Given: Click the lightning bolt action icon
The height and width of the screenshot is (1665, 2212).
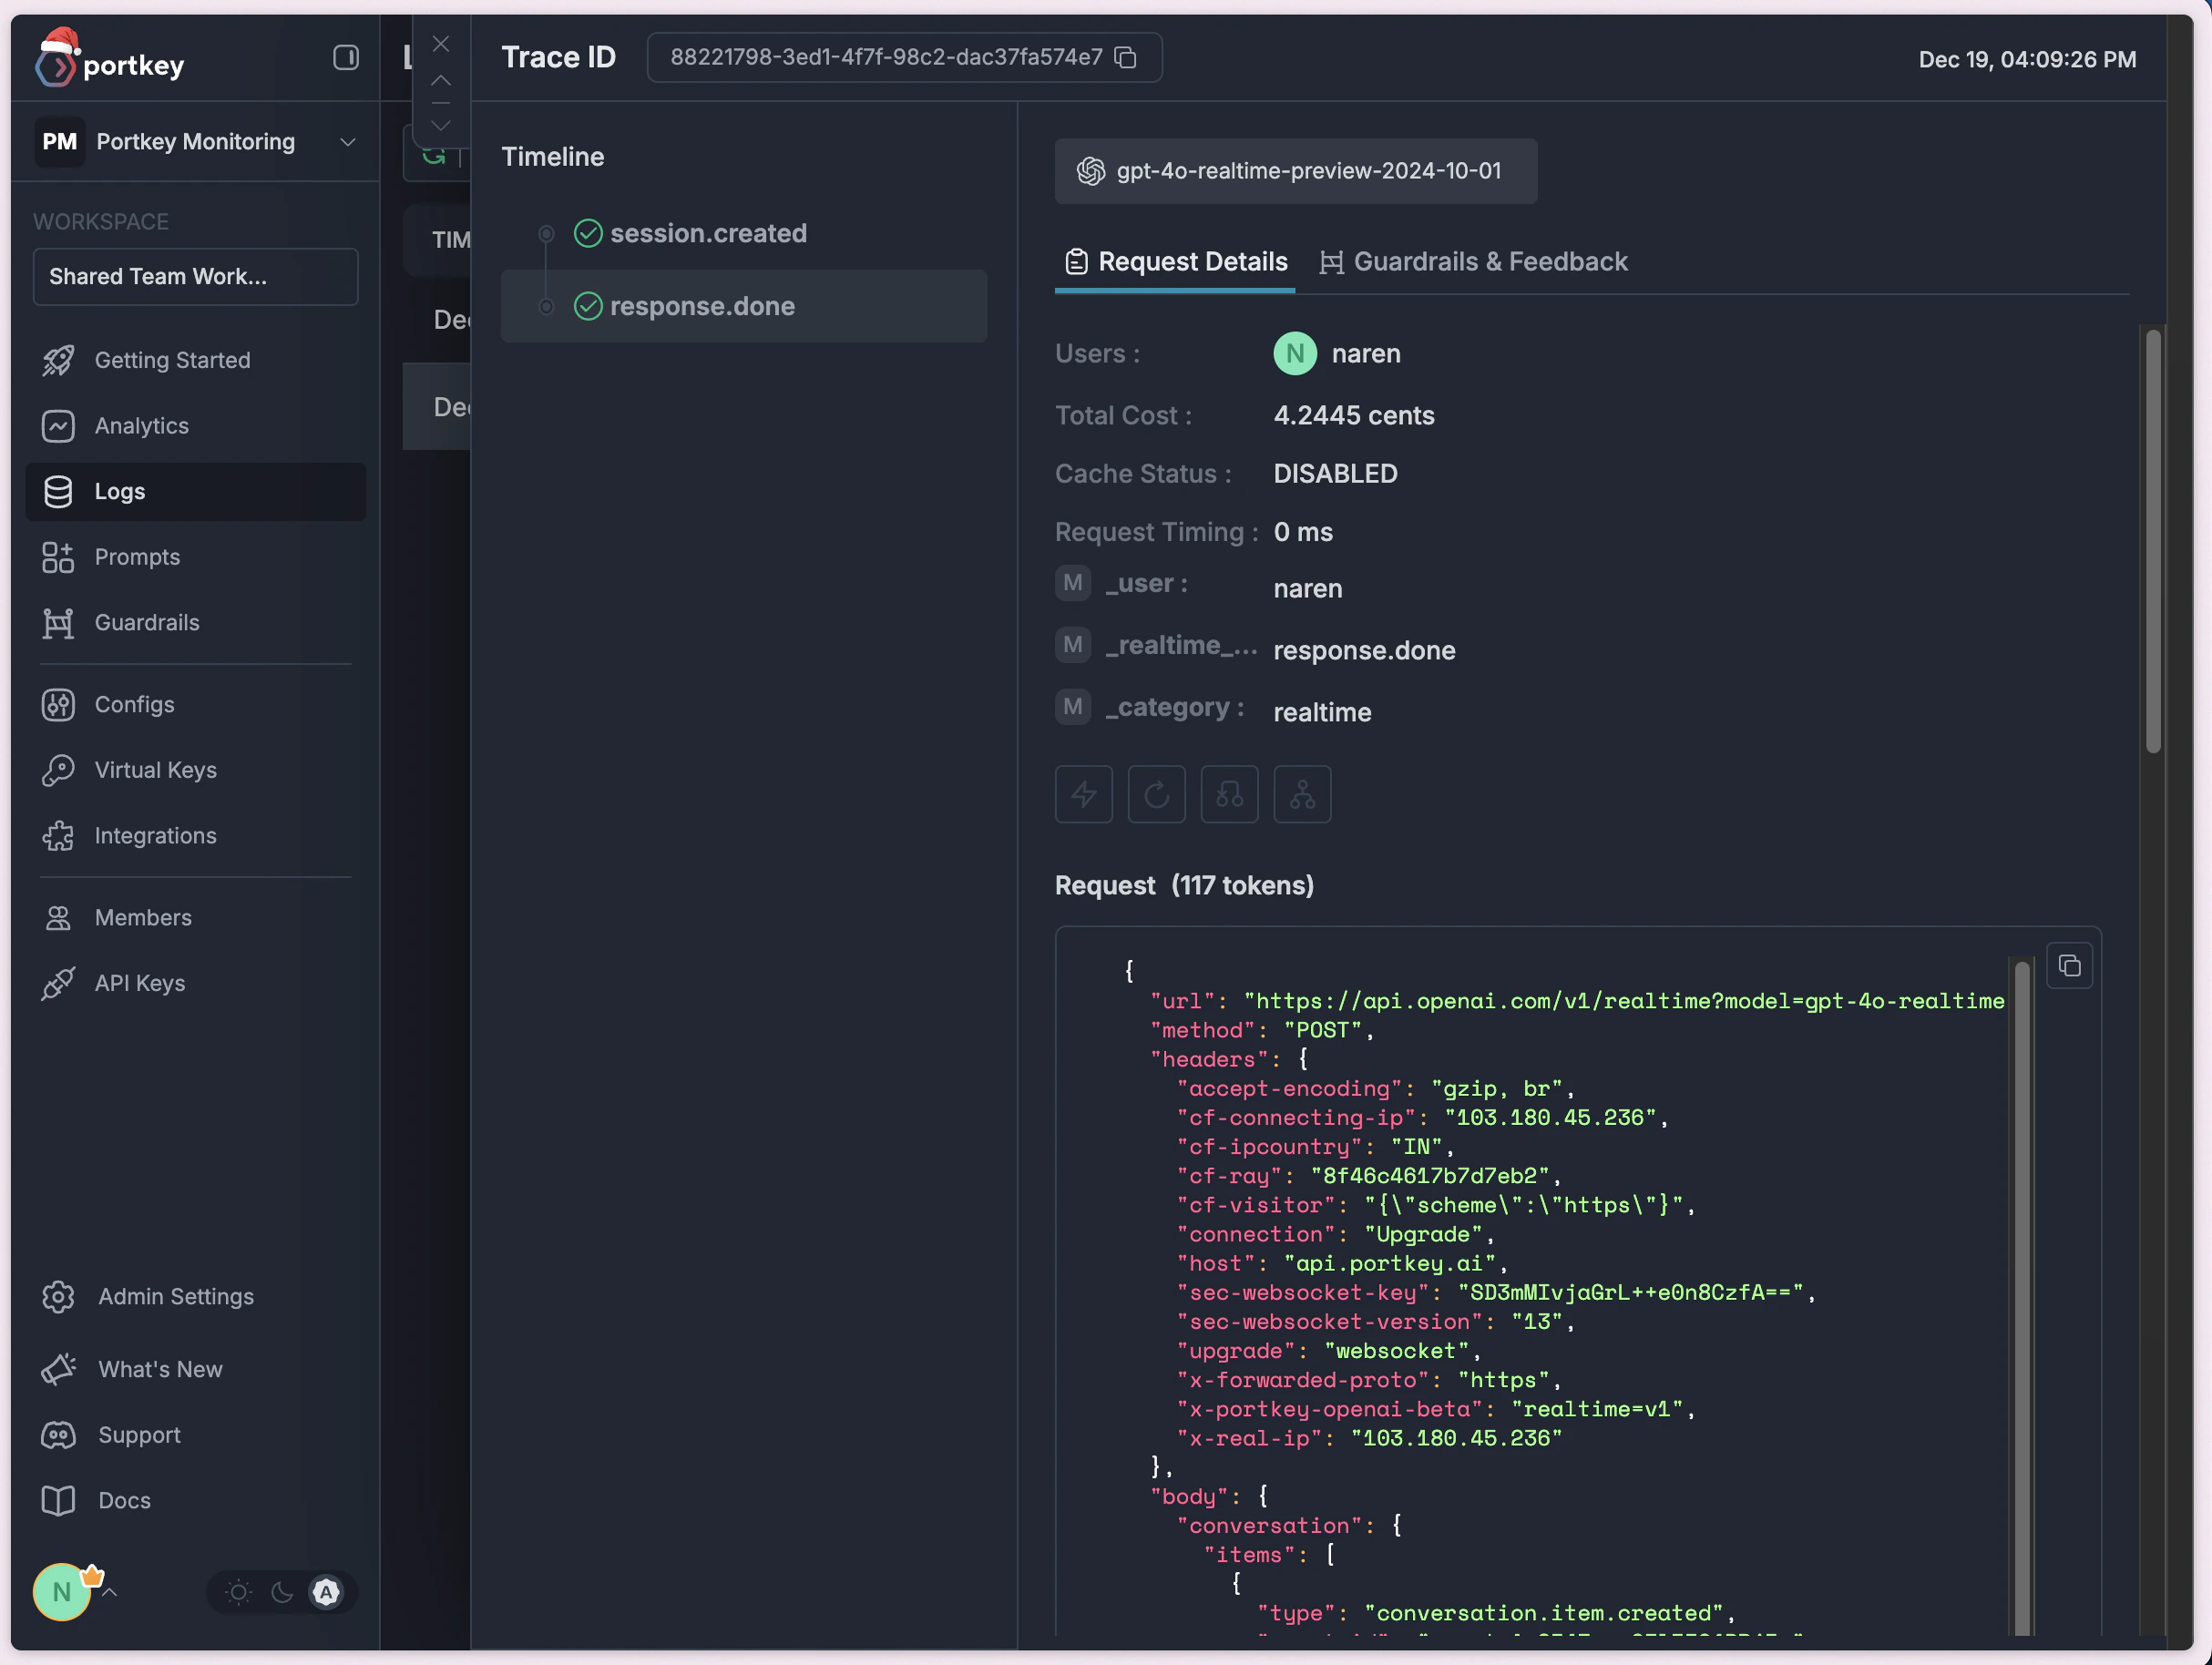Looking at the screenshot, I should coord(1083,794).
